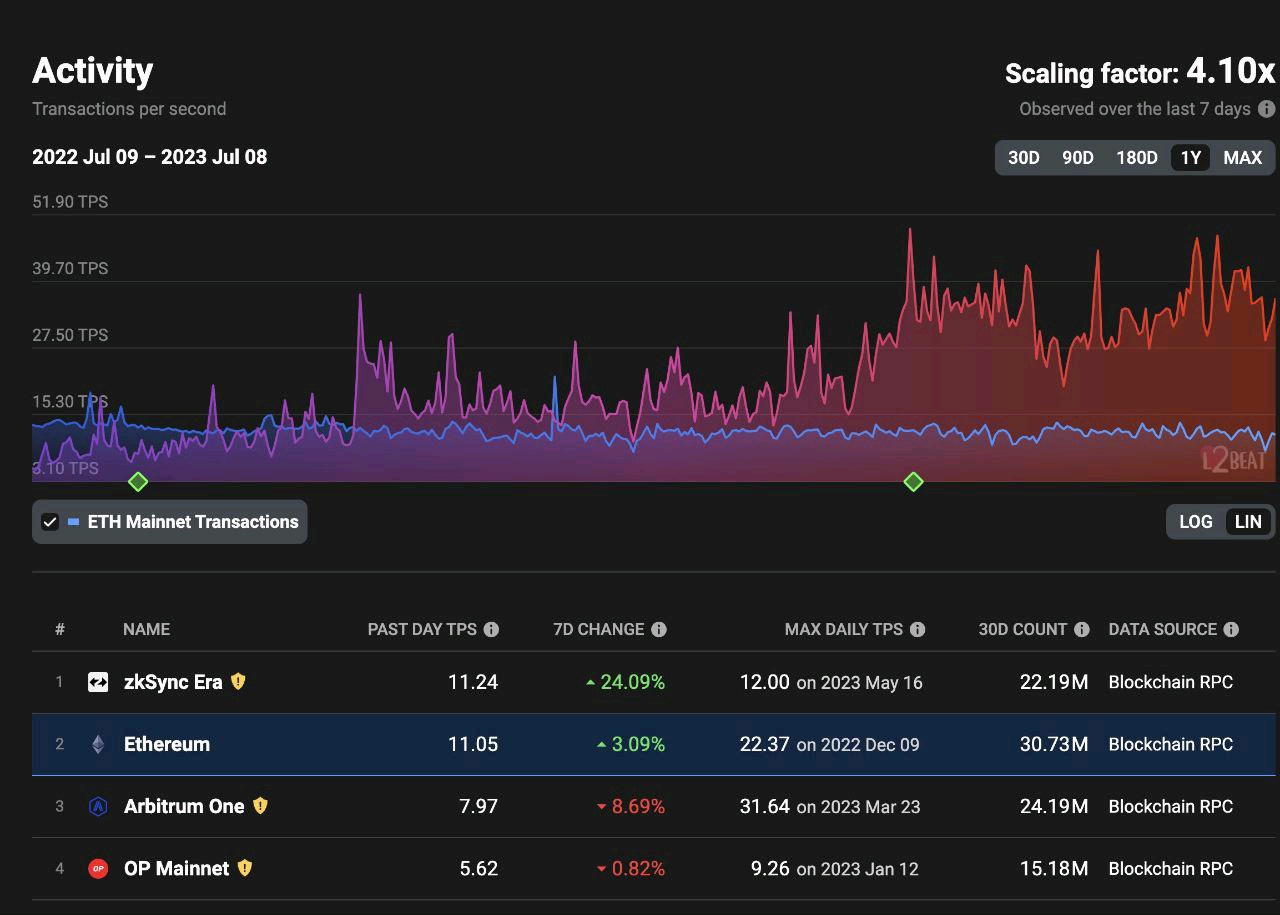Select the 90D time range
The height and width of the screenshot is (915, 1280).
click(1077, 158)
